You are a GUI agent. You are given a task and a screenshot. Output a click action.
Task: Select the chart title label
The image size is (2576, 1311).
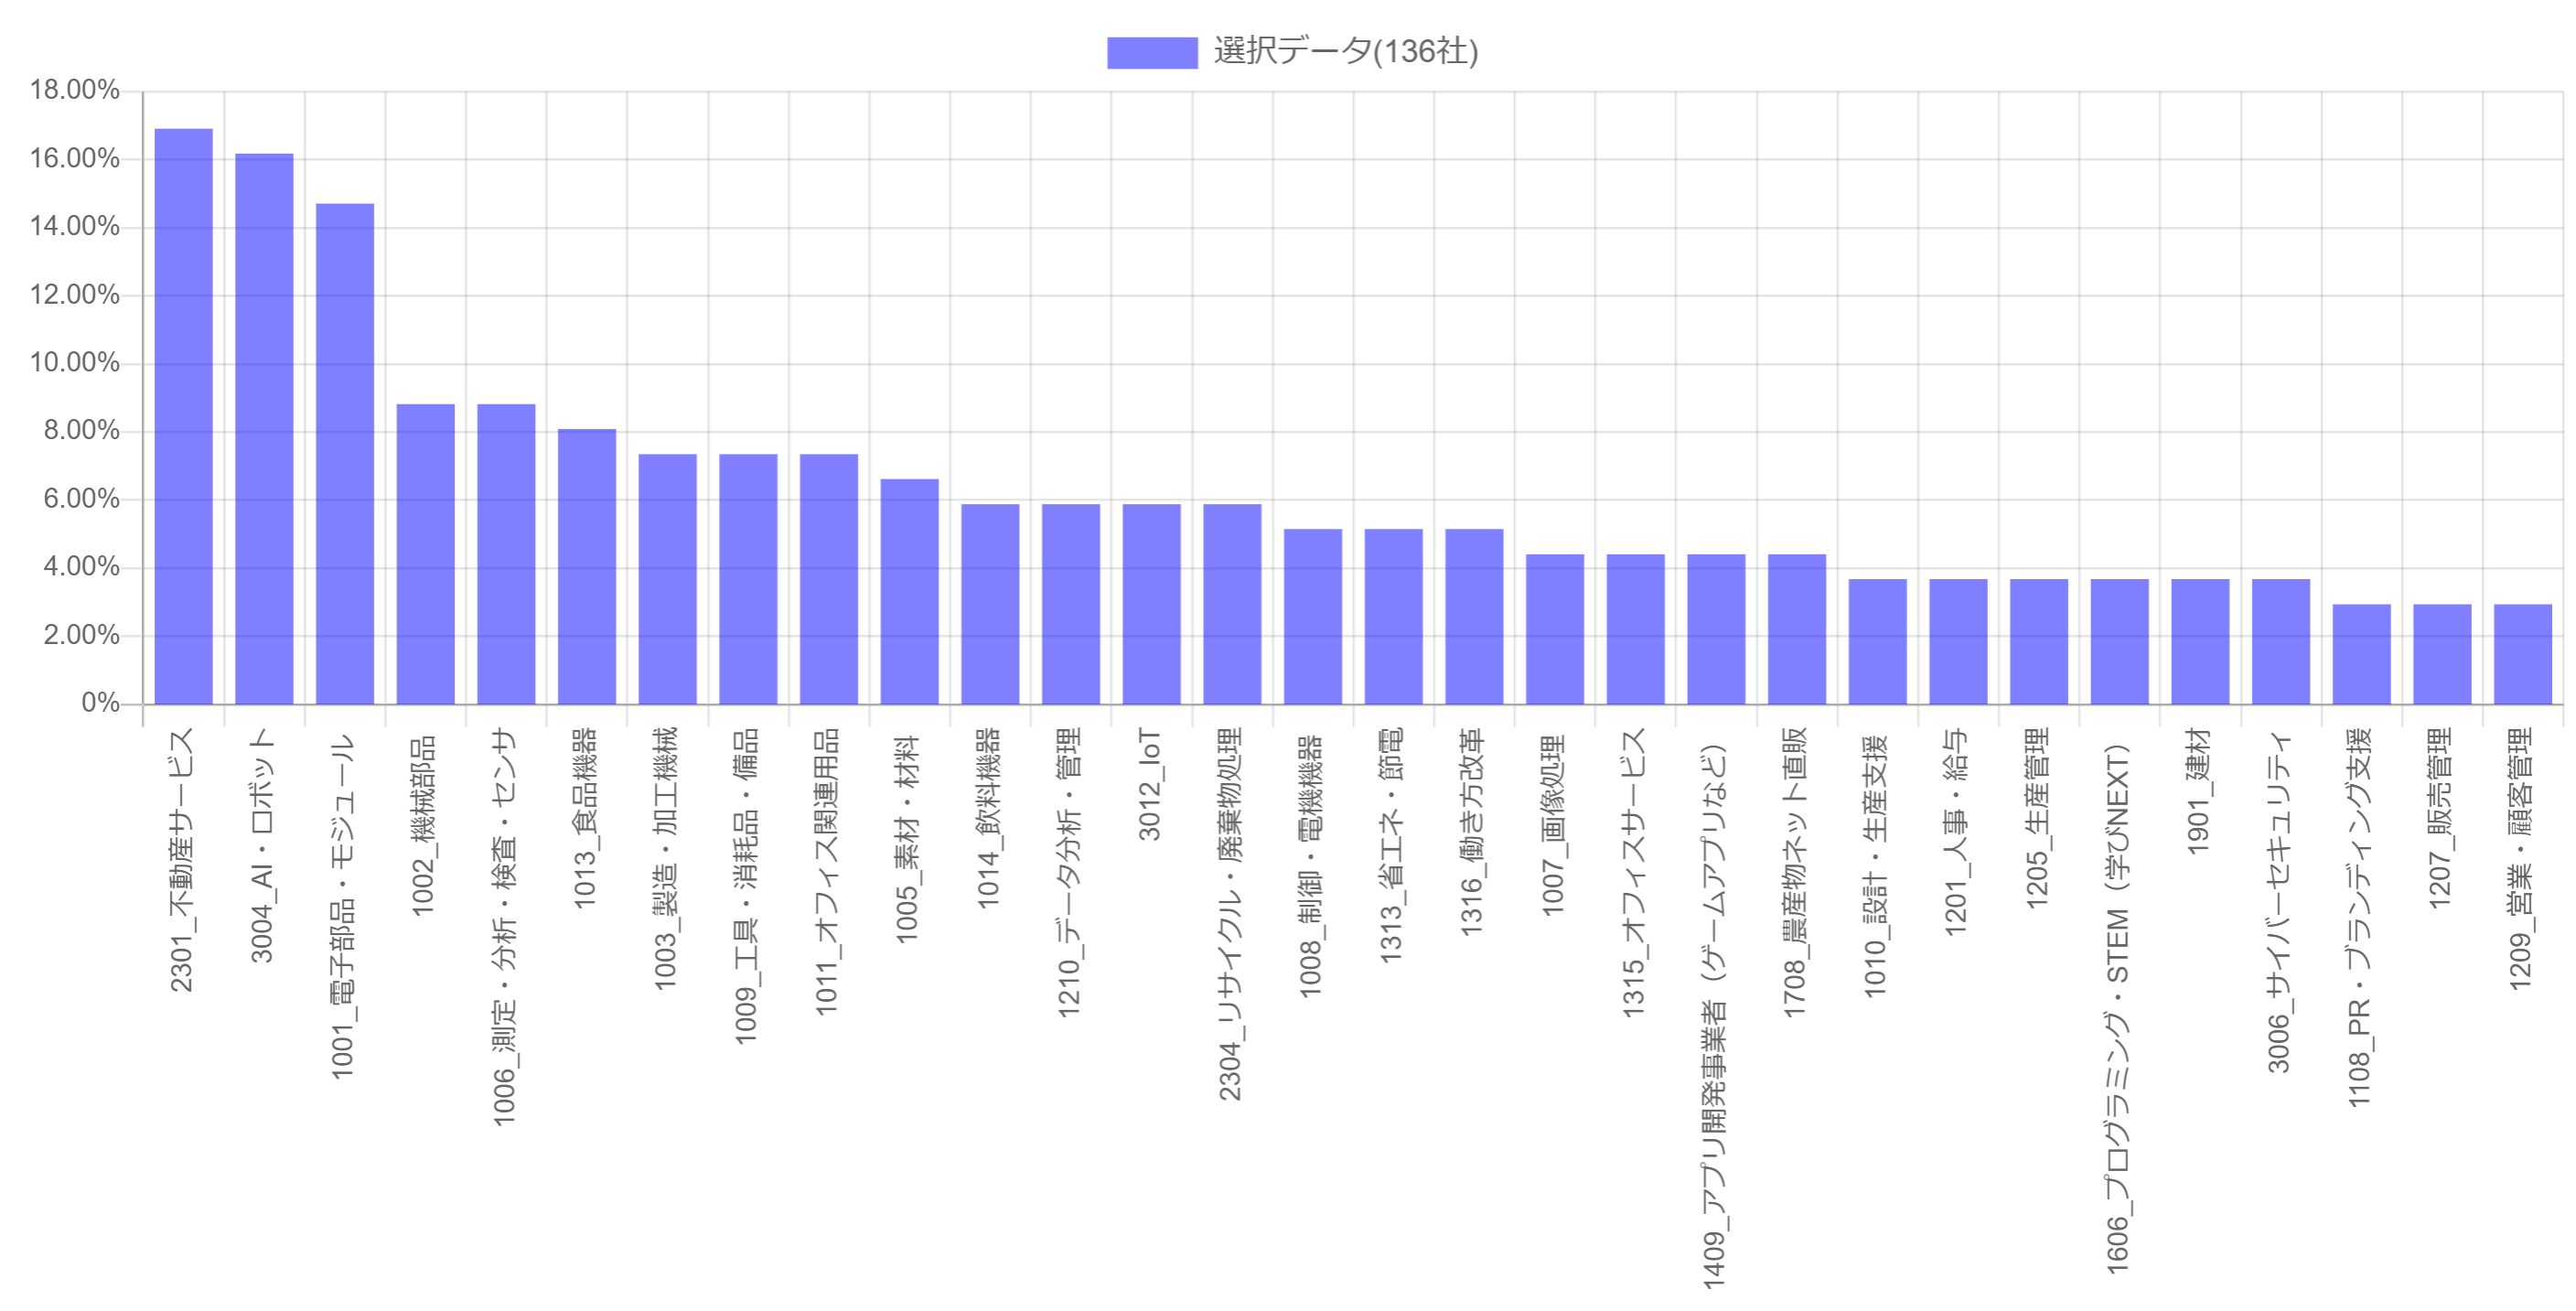tap(1337, 40)
